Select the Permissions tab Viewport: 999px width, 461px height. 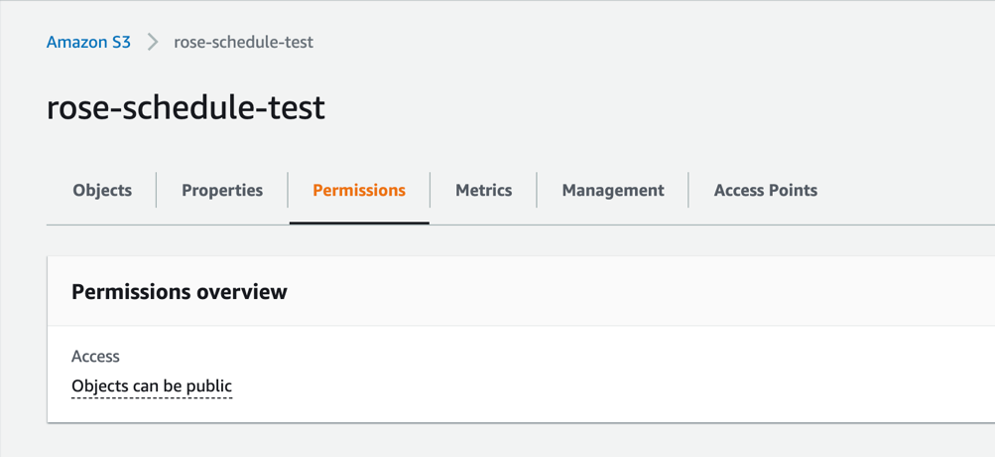click(x=359, y=190)
